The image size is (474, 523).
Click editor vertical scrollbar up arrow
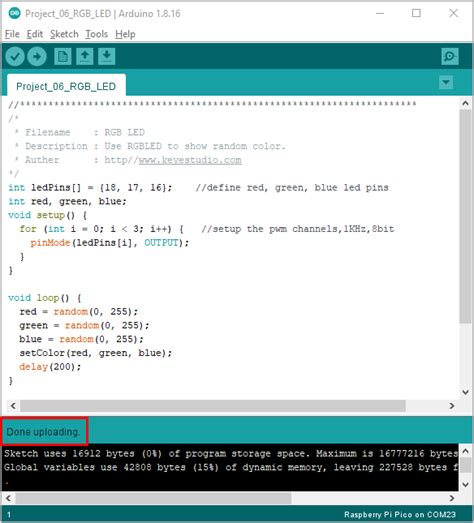point(465,103)
